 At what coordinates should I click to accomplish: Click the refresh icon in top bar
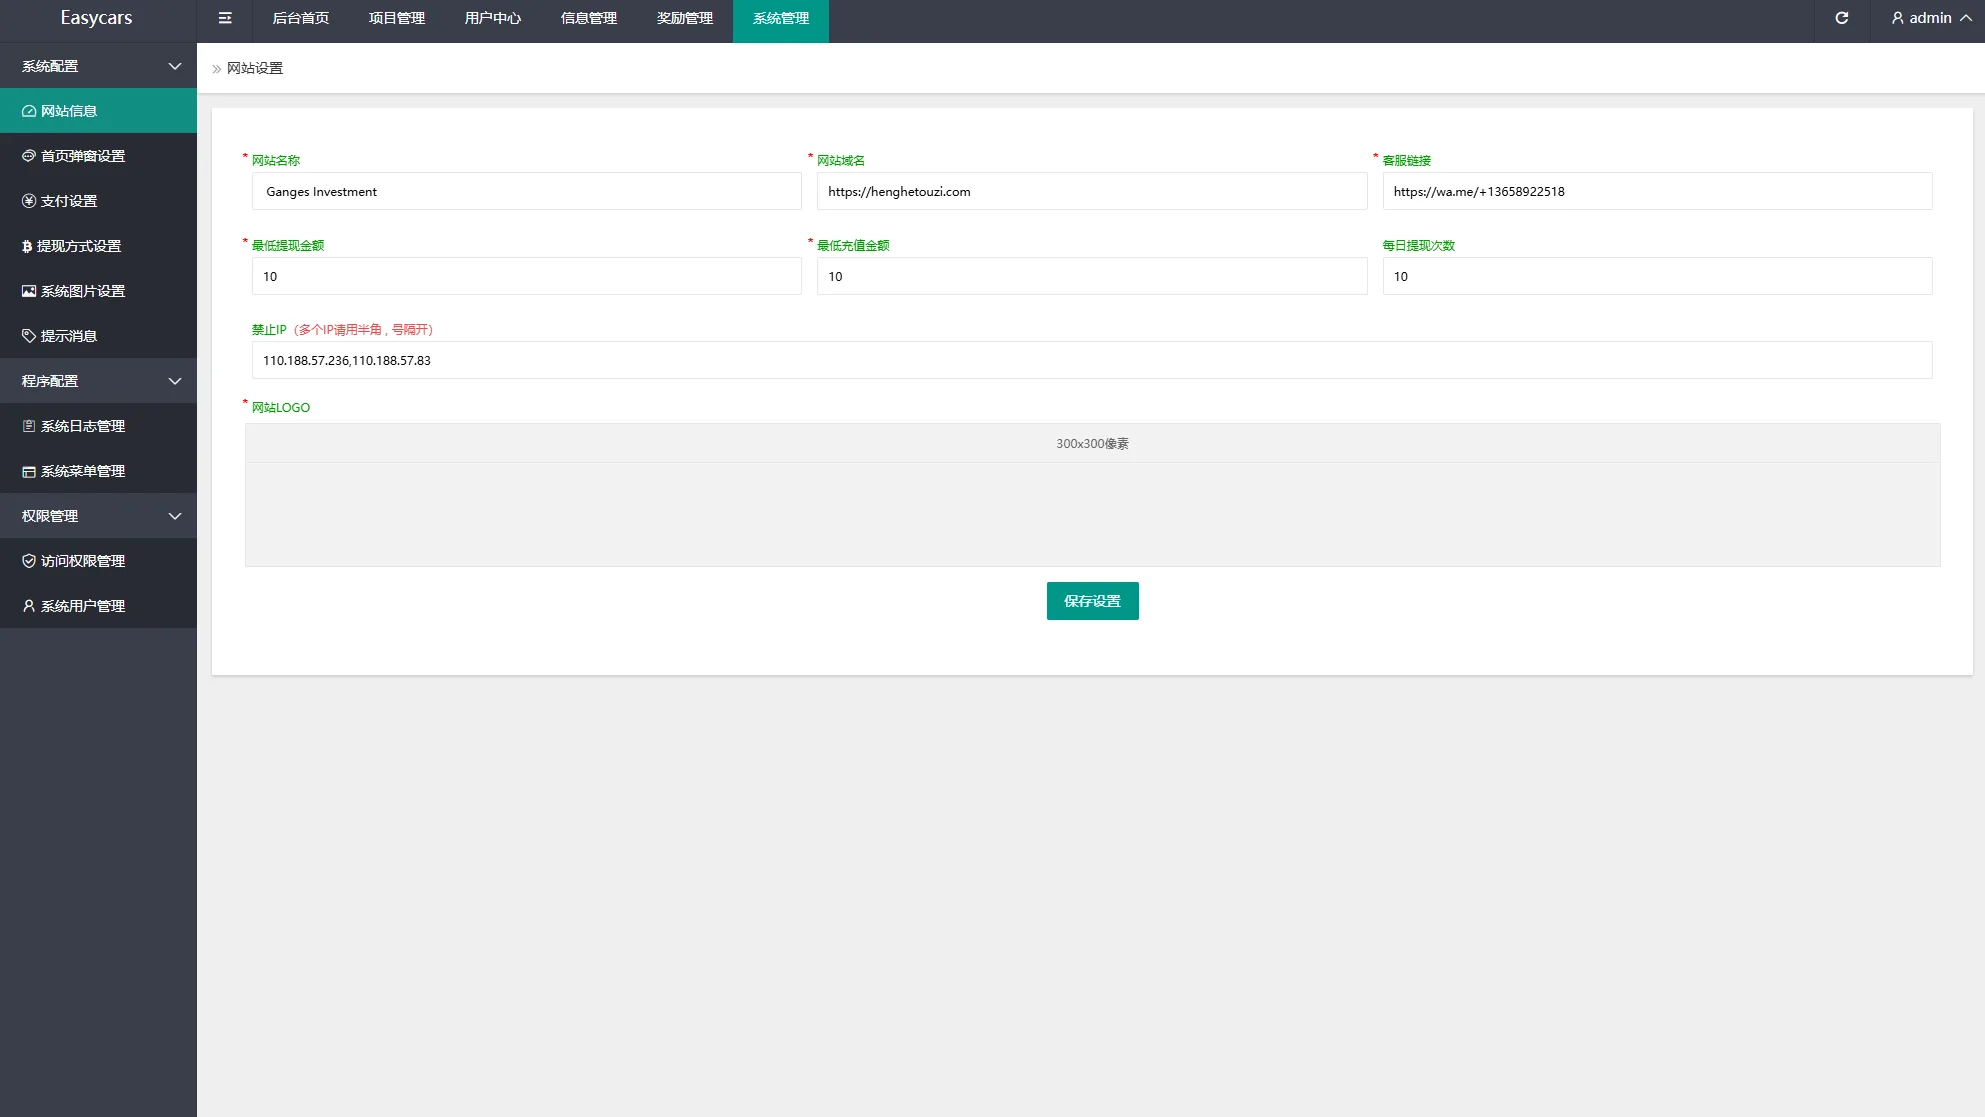pos(1841,18)
